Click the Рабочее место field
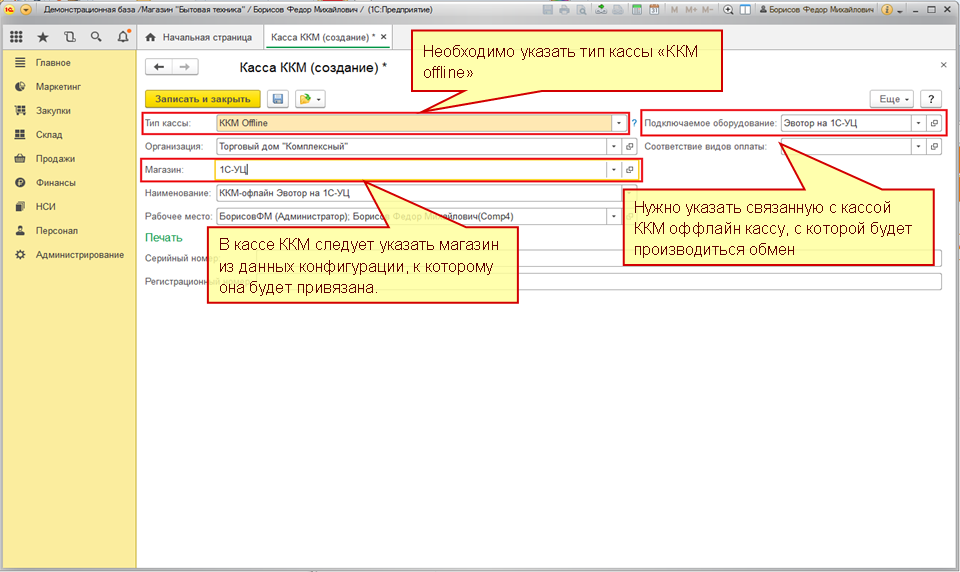960x572 pixels. (411, 216)
